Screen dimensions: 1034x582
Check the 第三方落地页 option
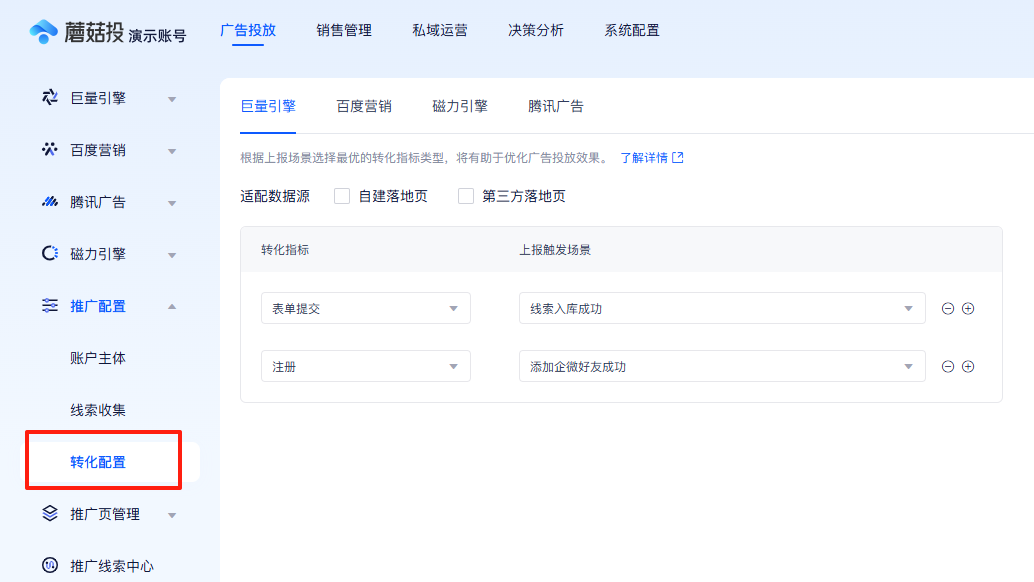coord(466,196)
